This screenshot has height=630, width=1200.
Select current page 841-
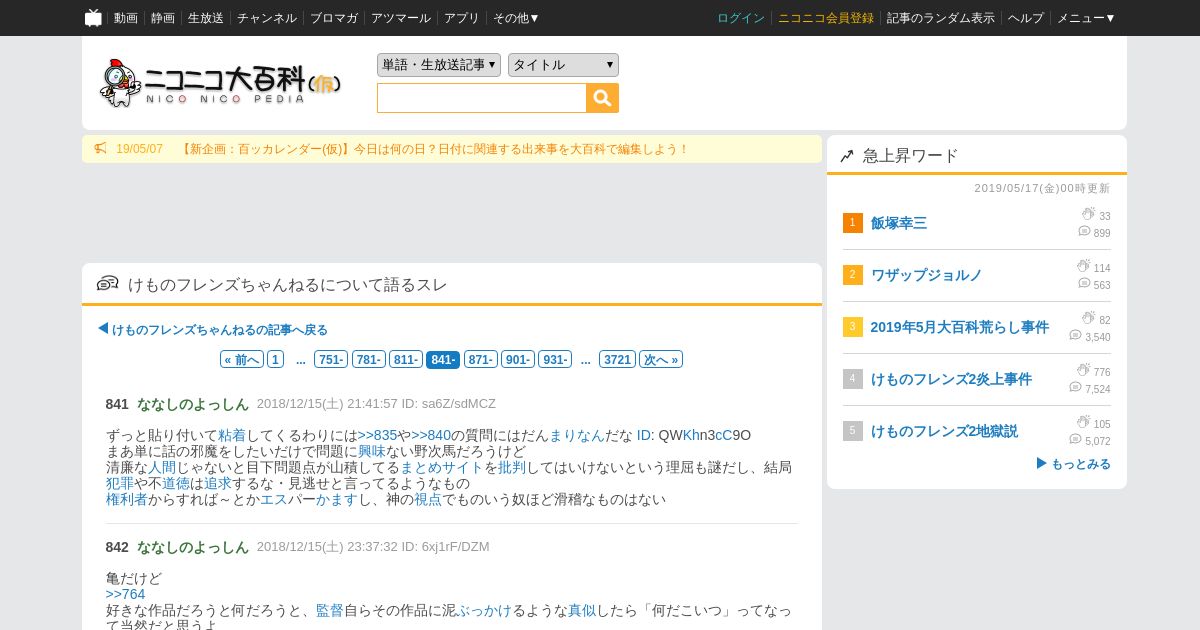(x=443, y=360)
